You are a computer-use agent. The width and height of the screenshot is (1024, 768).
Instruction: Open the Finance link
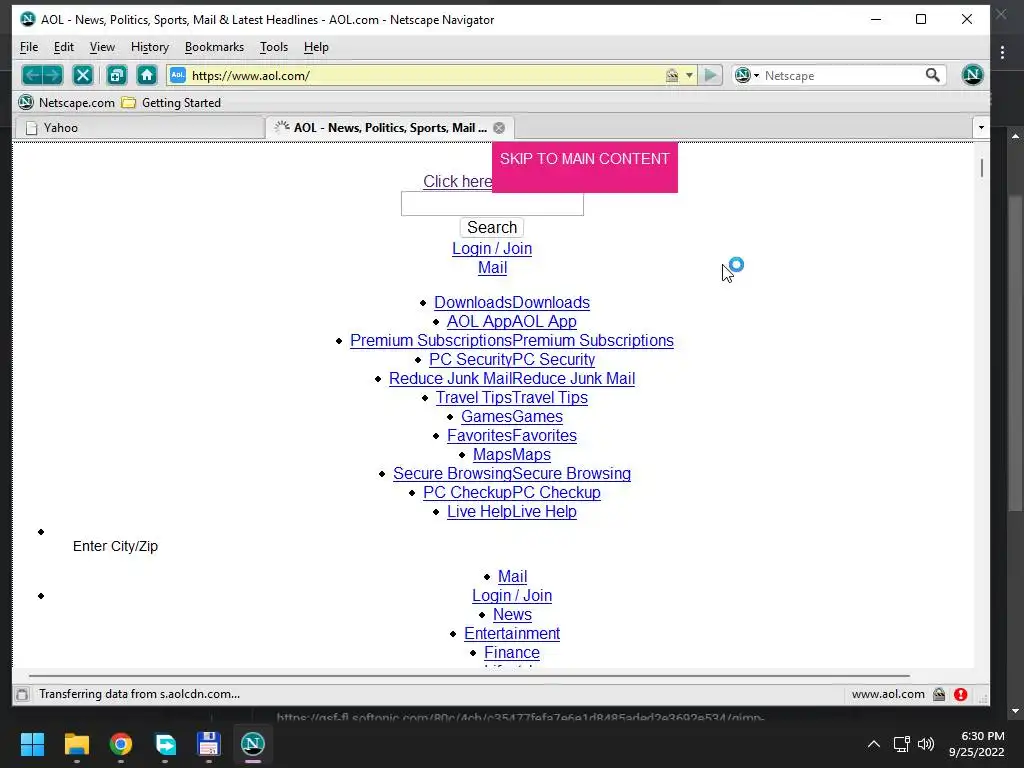tap(512, 652)
